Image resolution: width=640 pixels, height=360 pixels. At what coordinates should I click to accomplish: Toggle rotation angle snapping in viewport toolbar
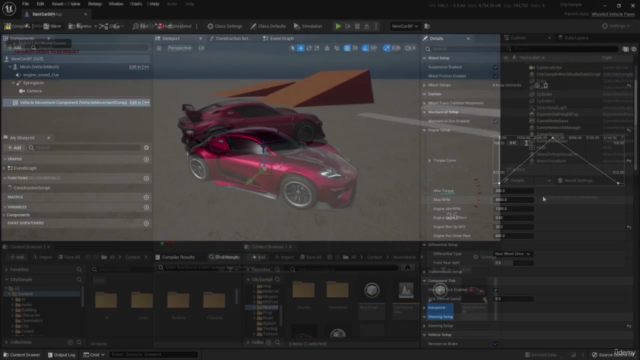pos(365,48)
